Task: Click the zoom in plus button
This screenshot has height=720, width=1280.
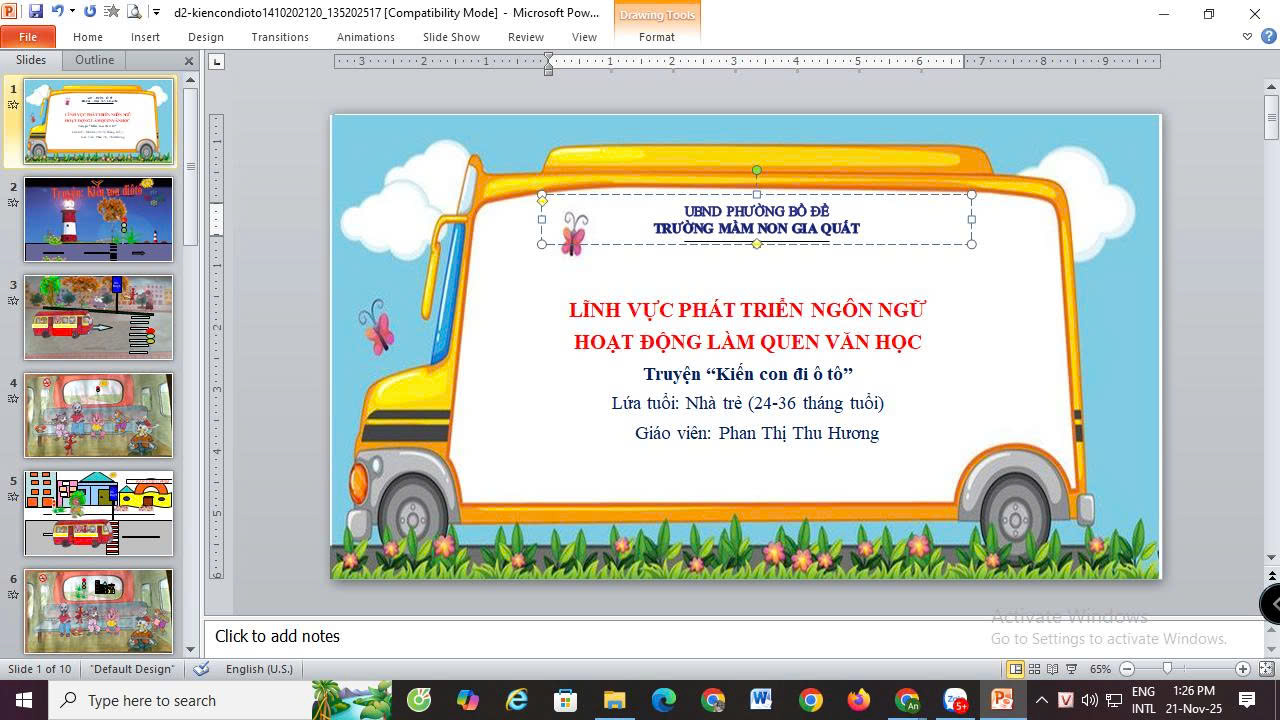Action: (1243, 669)
